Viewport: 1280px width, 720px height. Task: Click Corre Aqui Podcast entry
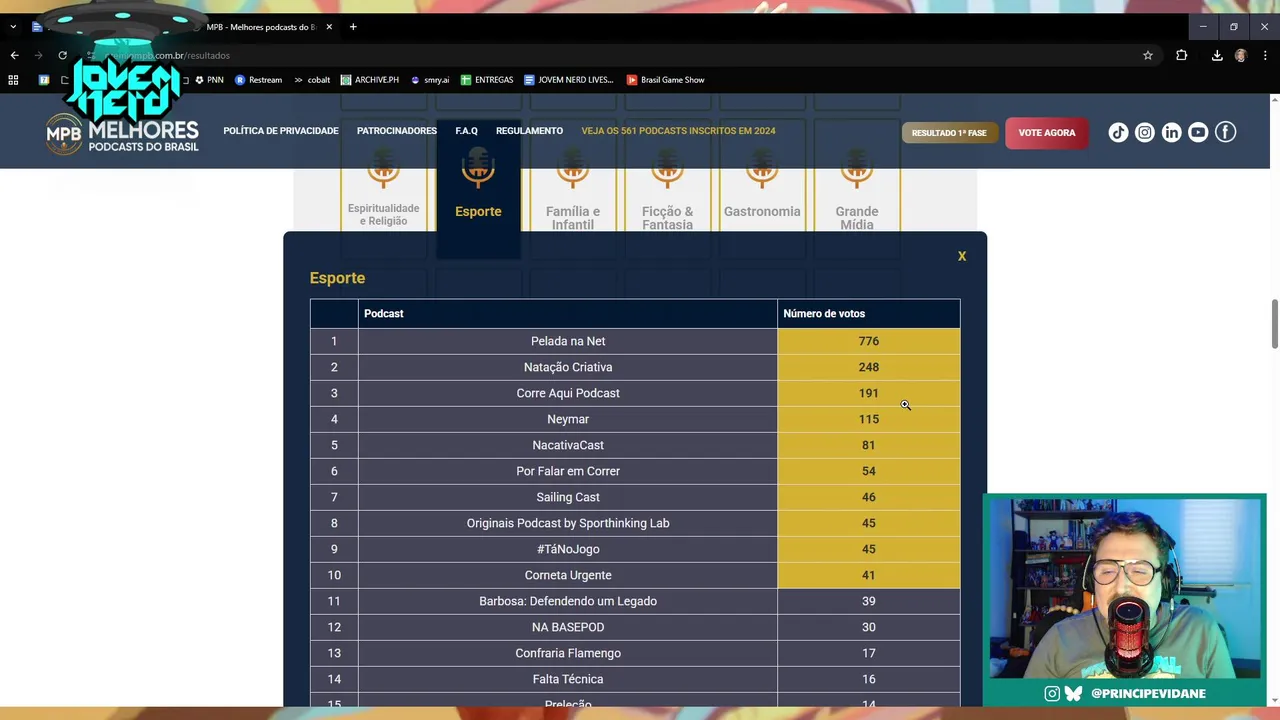(568, 393)
